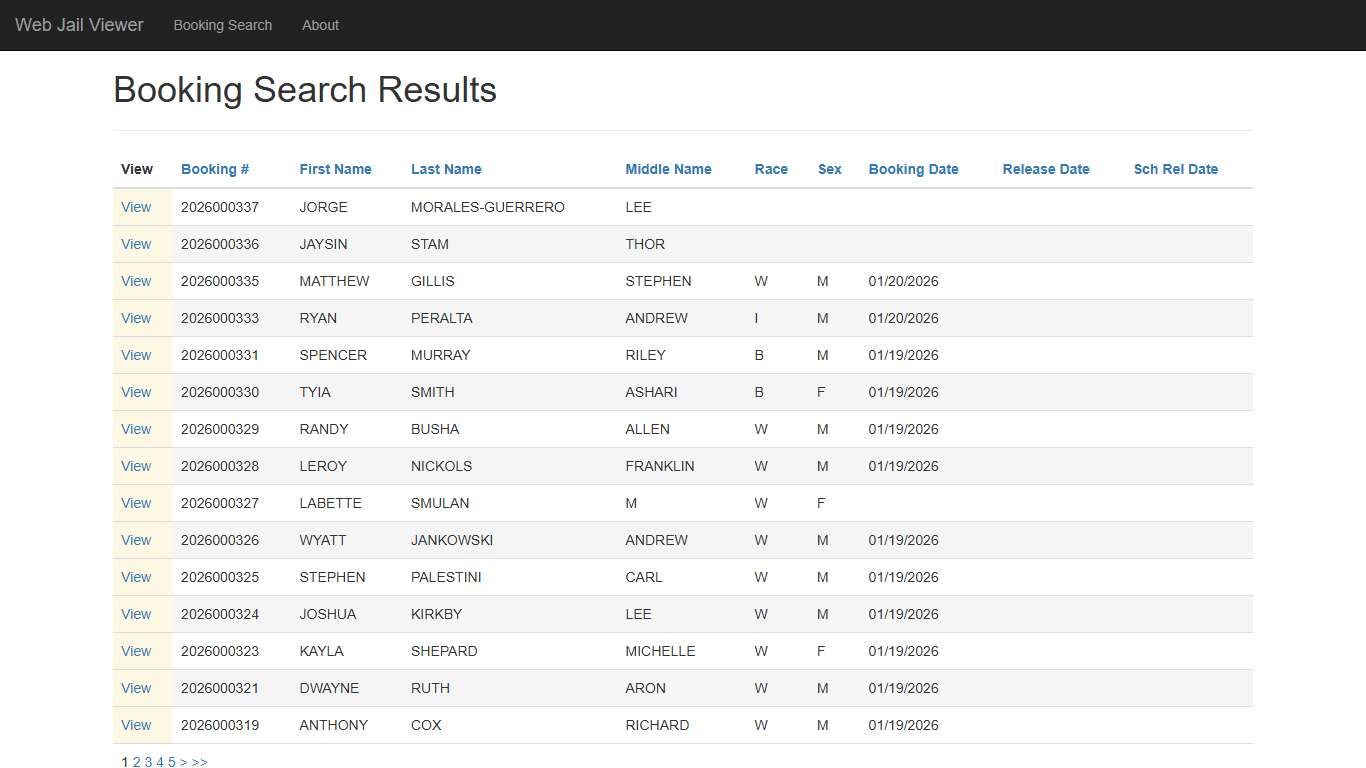Sort results by First Name
Image resolution: width=1366 pixels, height=768 pixels.
point(335,169)
